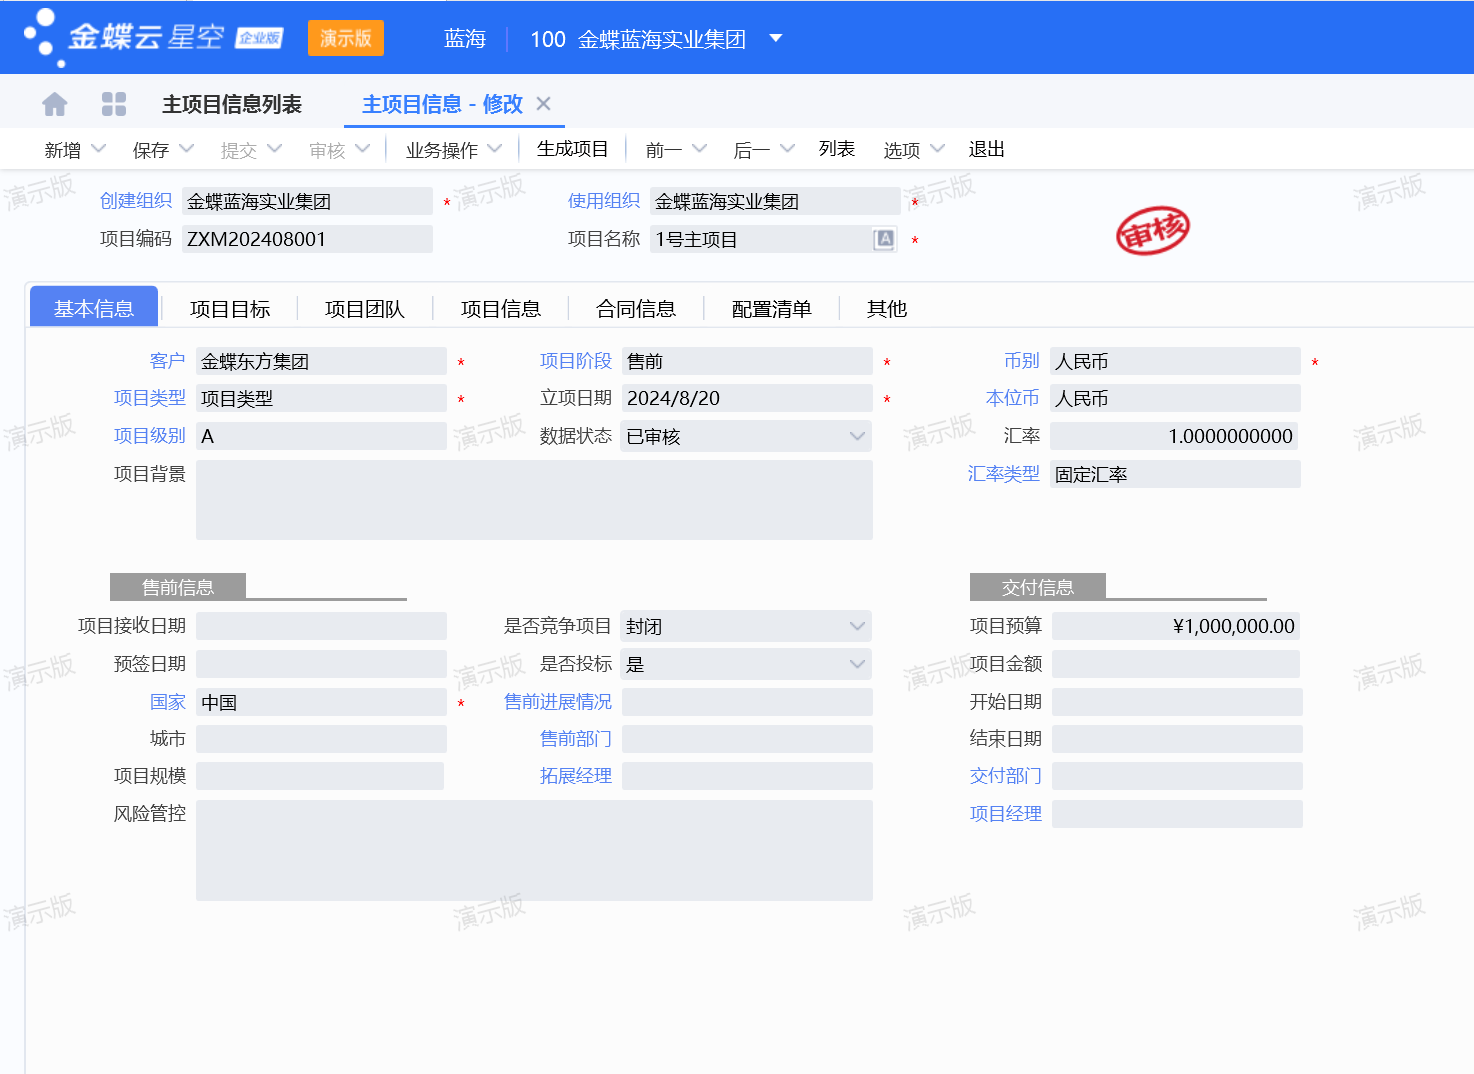Open the 项目类型 link label
The width and height of the screenshot is (1474, 1074).
click(150, 398)
